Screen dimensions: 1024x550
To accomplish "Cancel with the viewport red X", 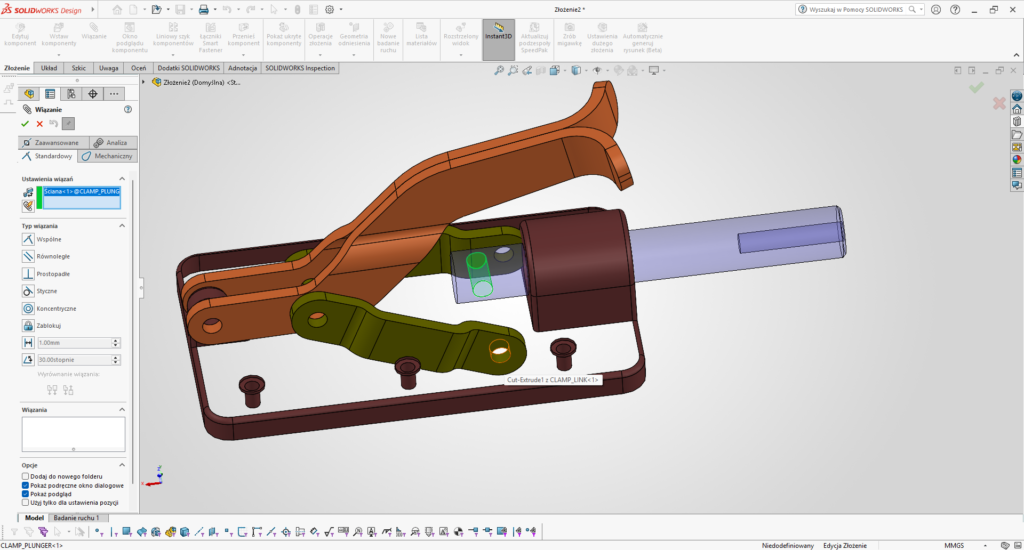I will [999, 103].
